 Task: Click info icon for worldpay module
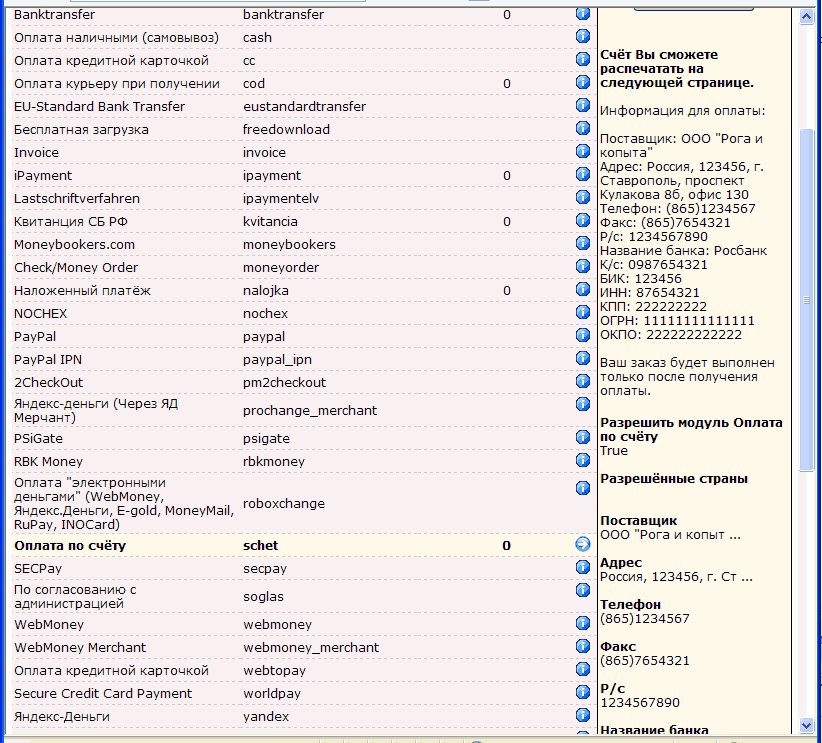(x=582, y=693)
